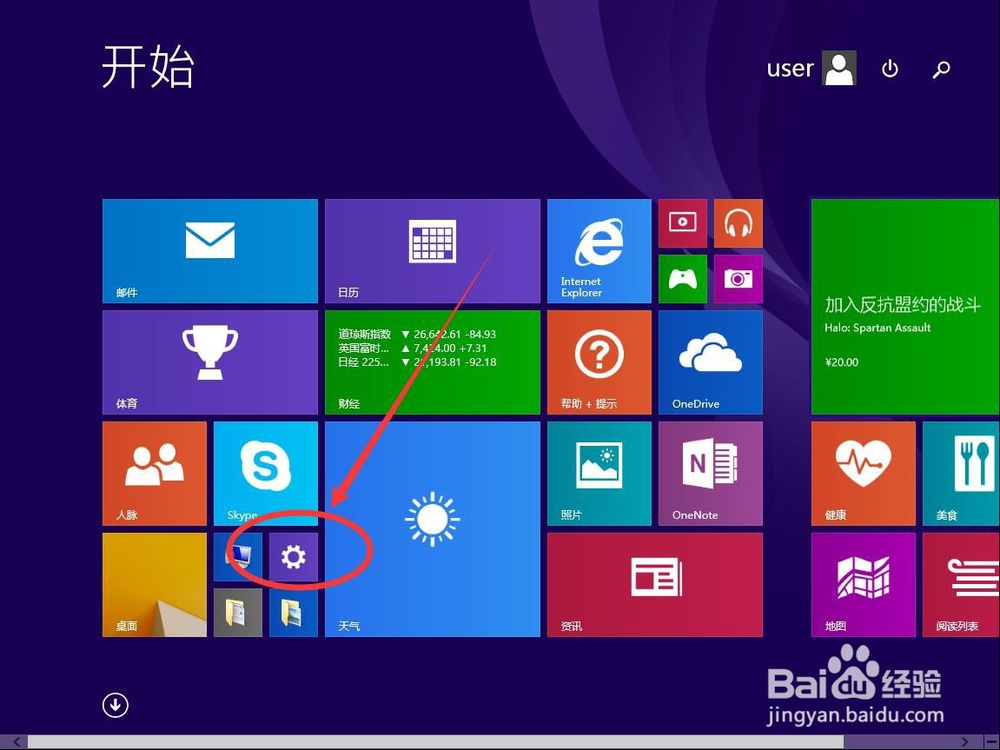Open the This PC computer tile

238,557
